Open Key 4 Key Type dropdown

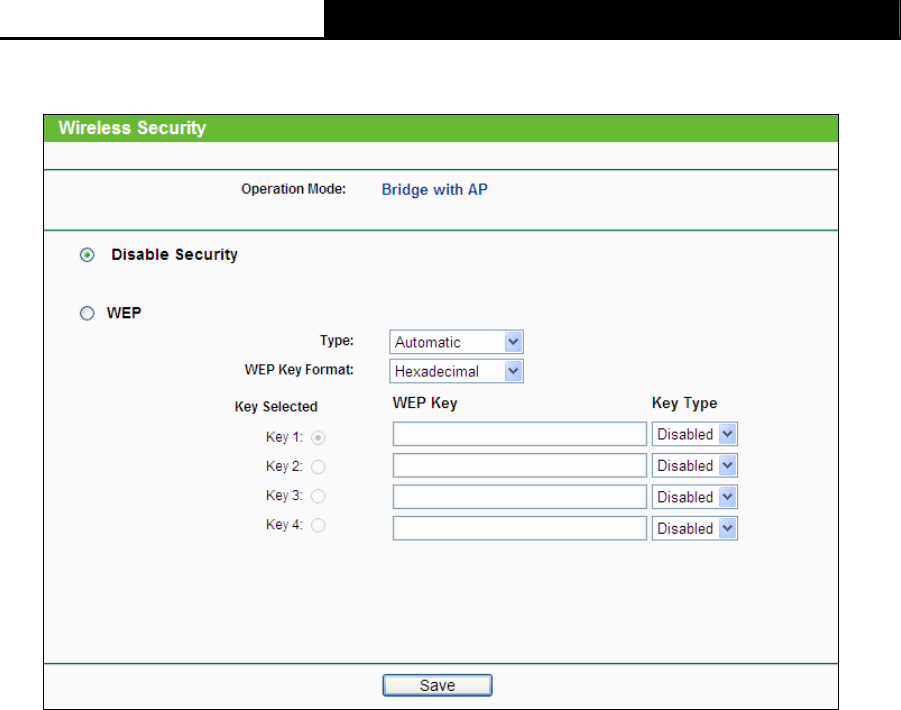point(695,528)
